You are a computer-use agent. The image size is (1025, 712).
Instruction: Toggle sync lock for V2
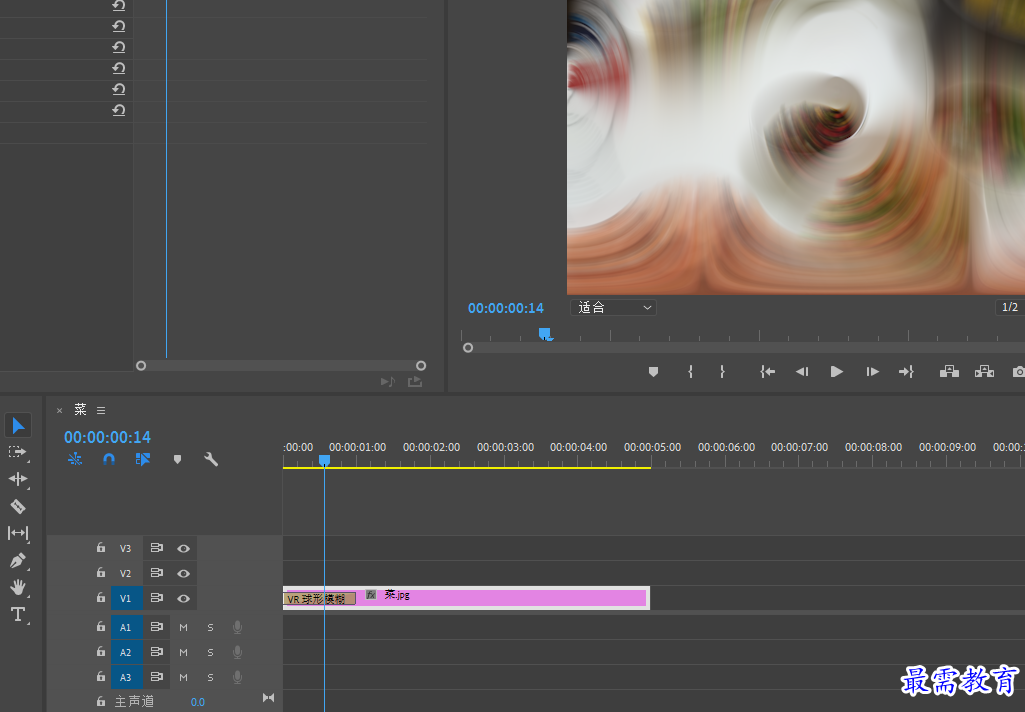(156, 573)
